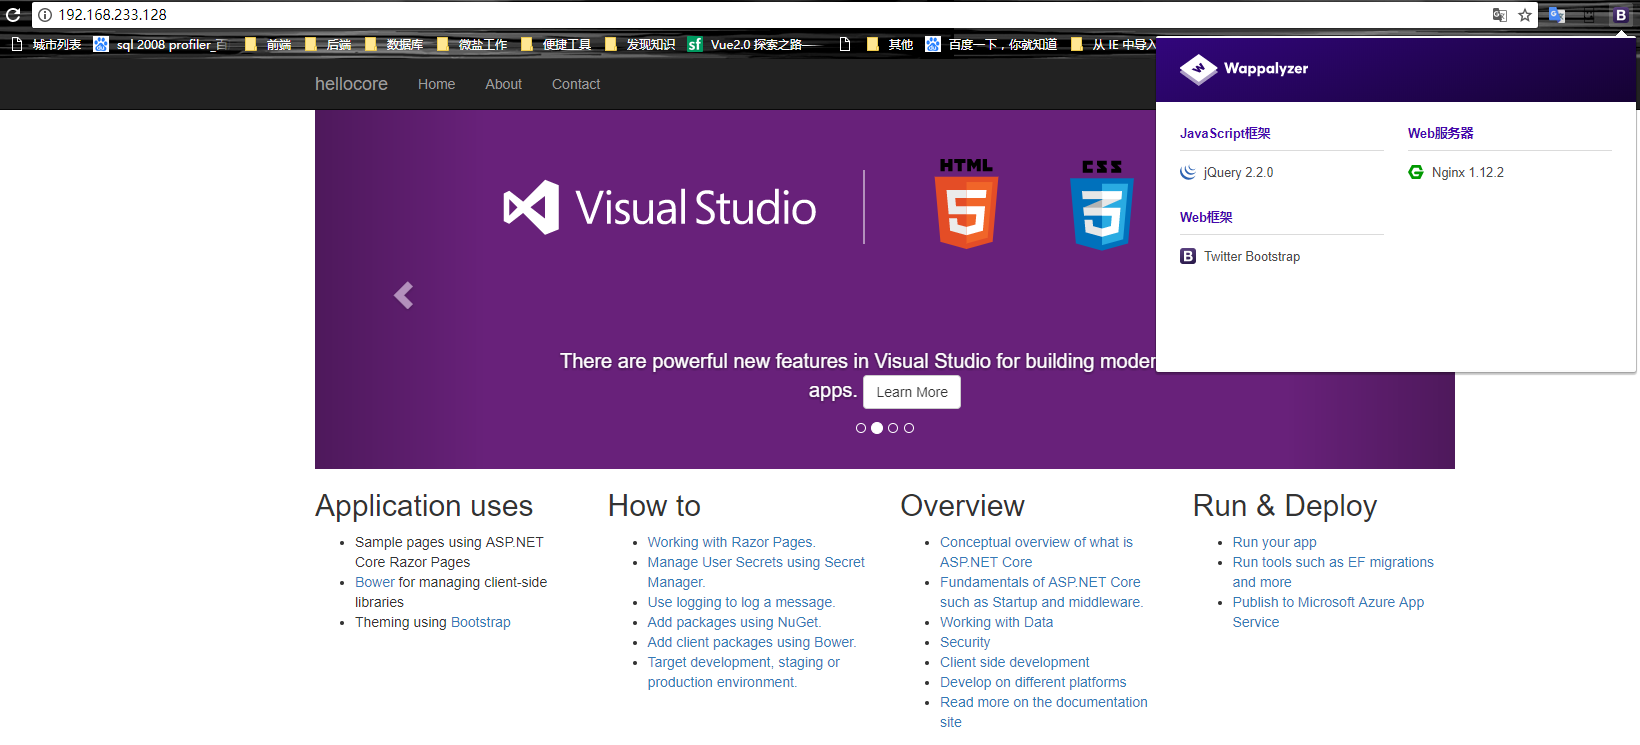Open the Contact nav item
Viewport: 1640px width, 745px height.
[576, 84]
